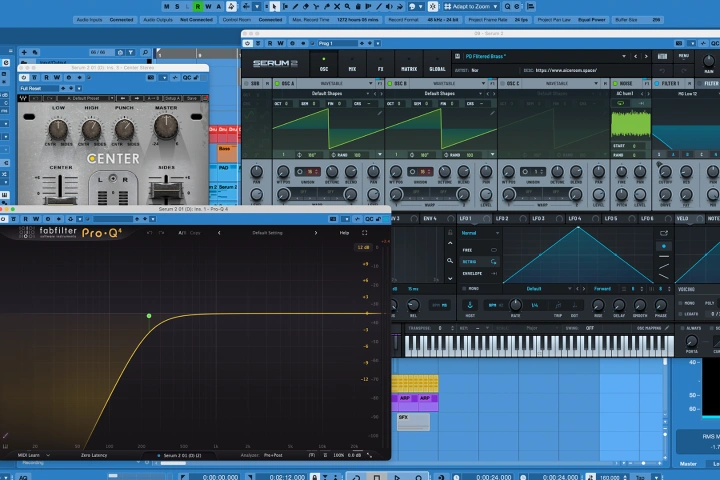Click the 12 dB display range button
The image size is (720, 480).
click(363, 247)
